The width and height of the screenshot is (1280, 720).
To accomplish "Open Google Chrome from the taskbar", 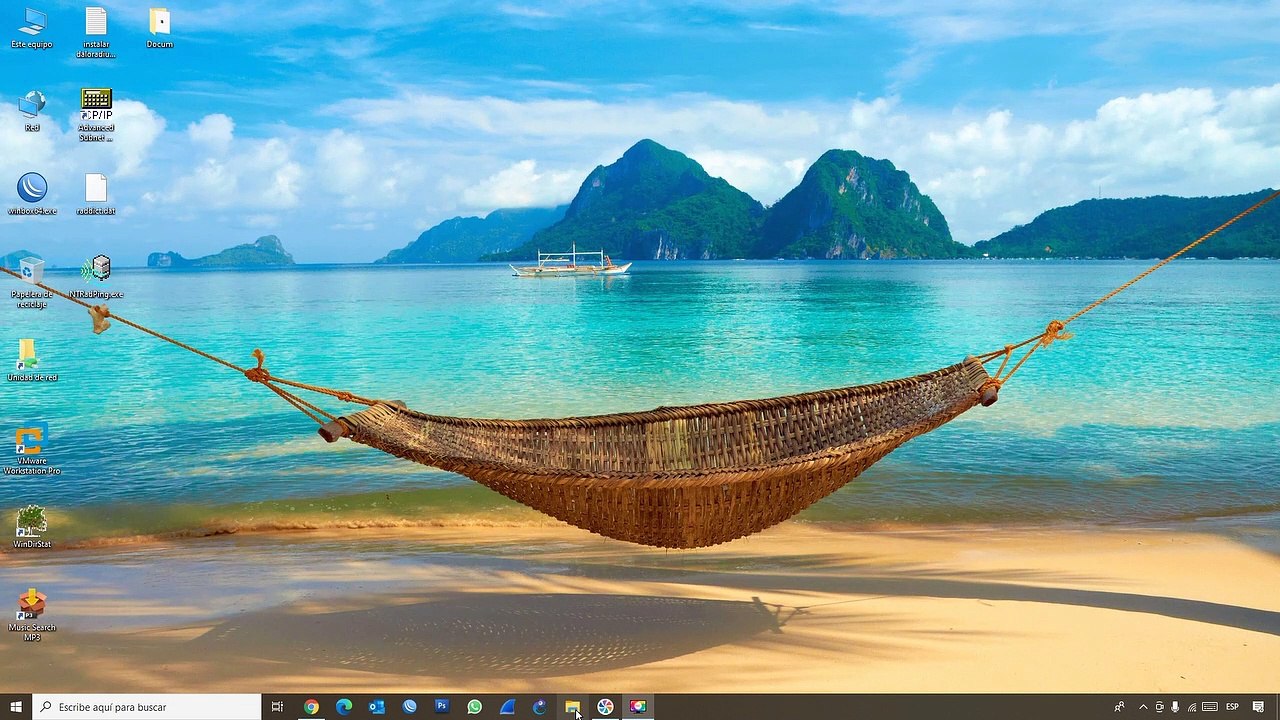I will pos(311,707).
